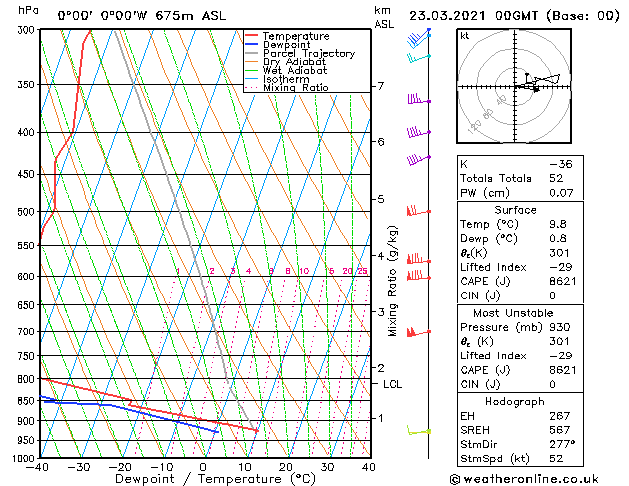
Task: Click the purple wind barb near 7 km
Action: (x=419, y=99)
